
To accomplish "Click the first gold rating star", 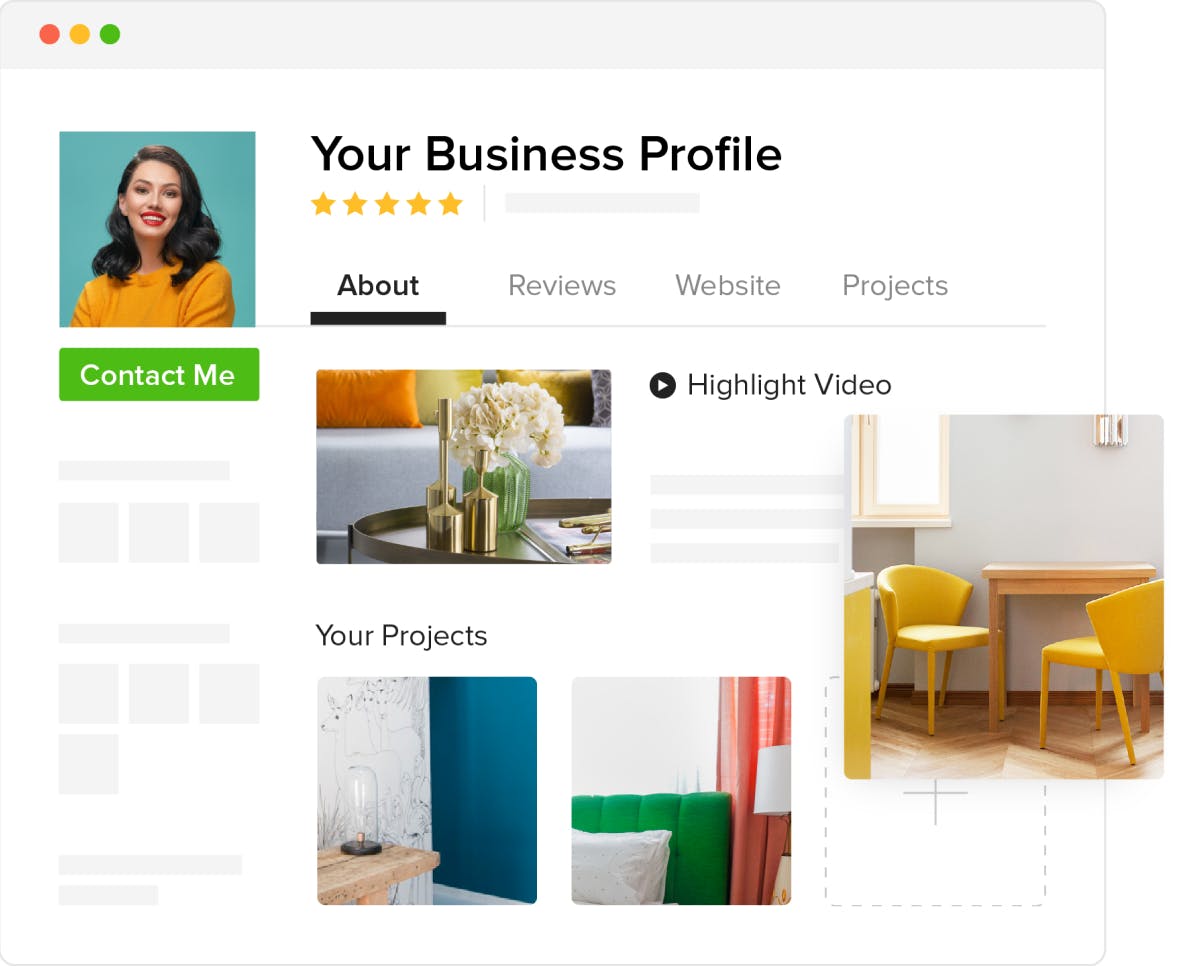I will coord(323,203).
